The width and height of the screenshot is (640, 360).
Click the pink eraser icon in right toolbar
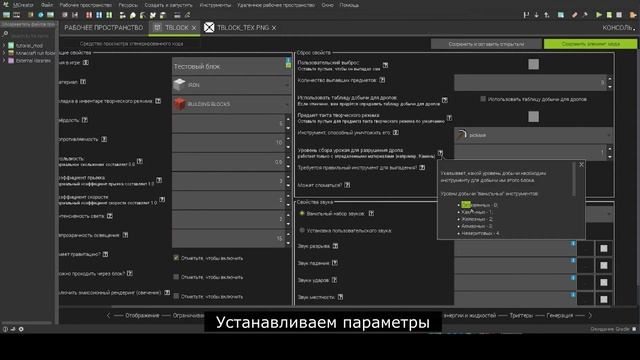pos(574,15)
